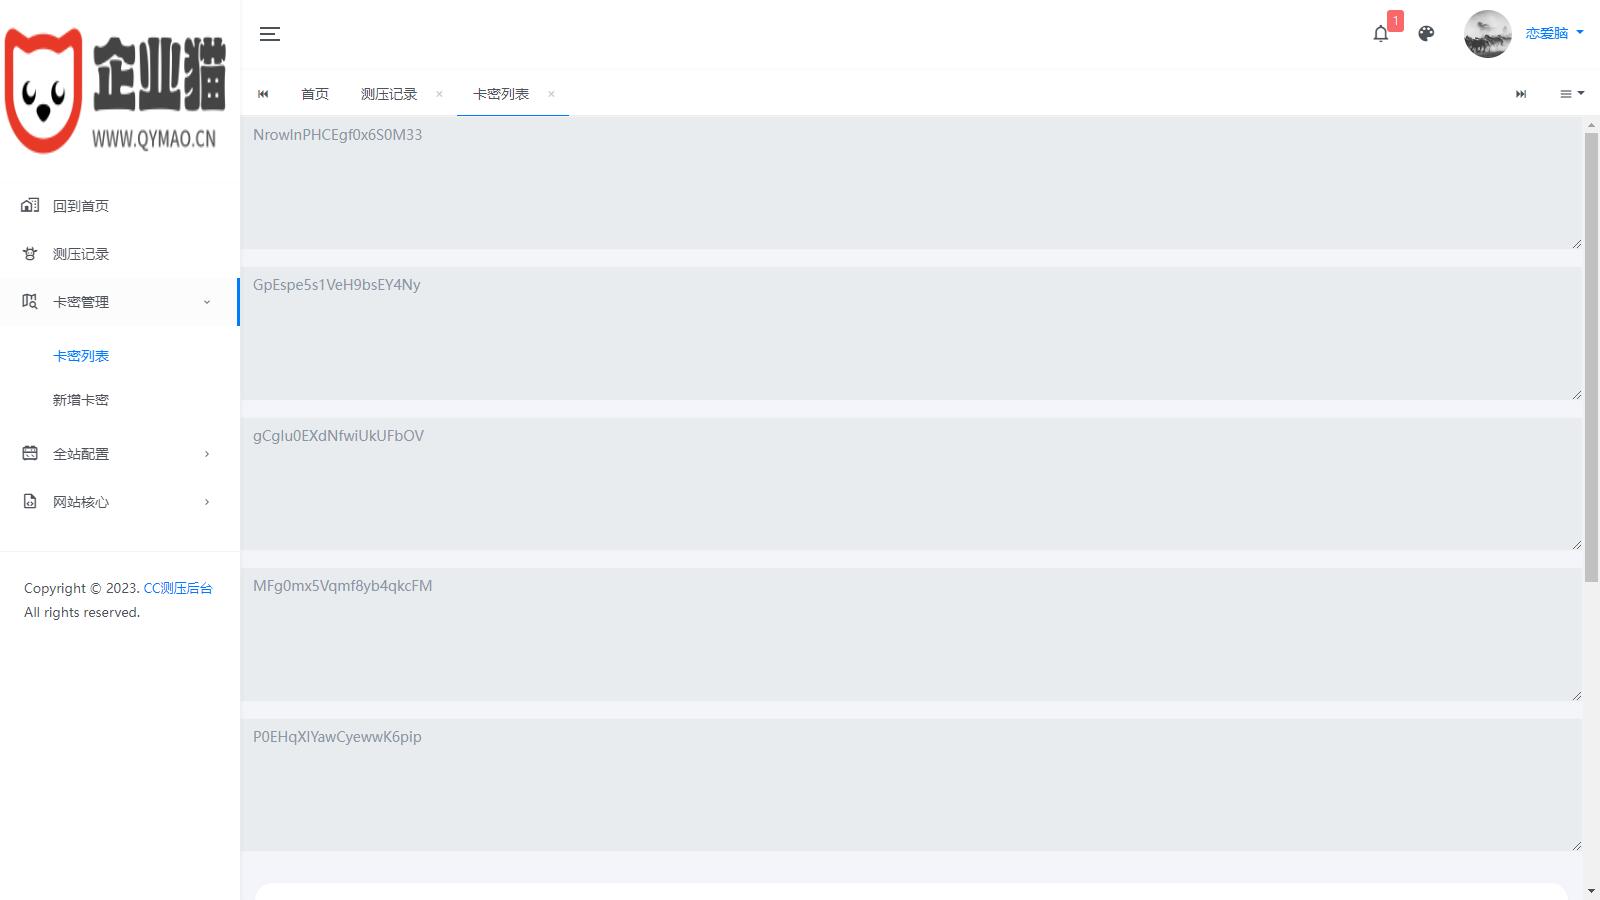
Task: Click the 回到首页 home icon
Action: pos(30,205)
